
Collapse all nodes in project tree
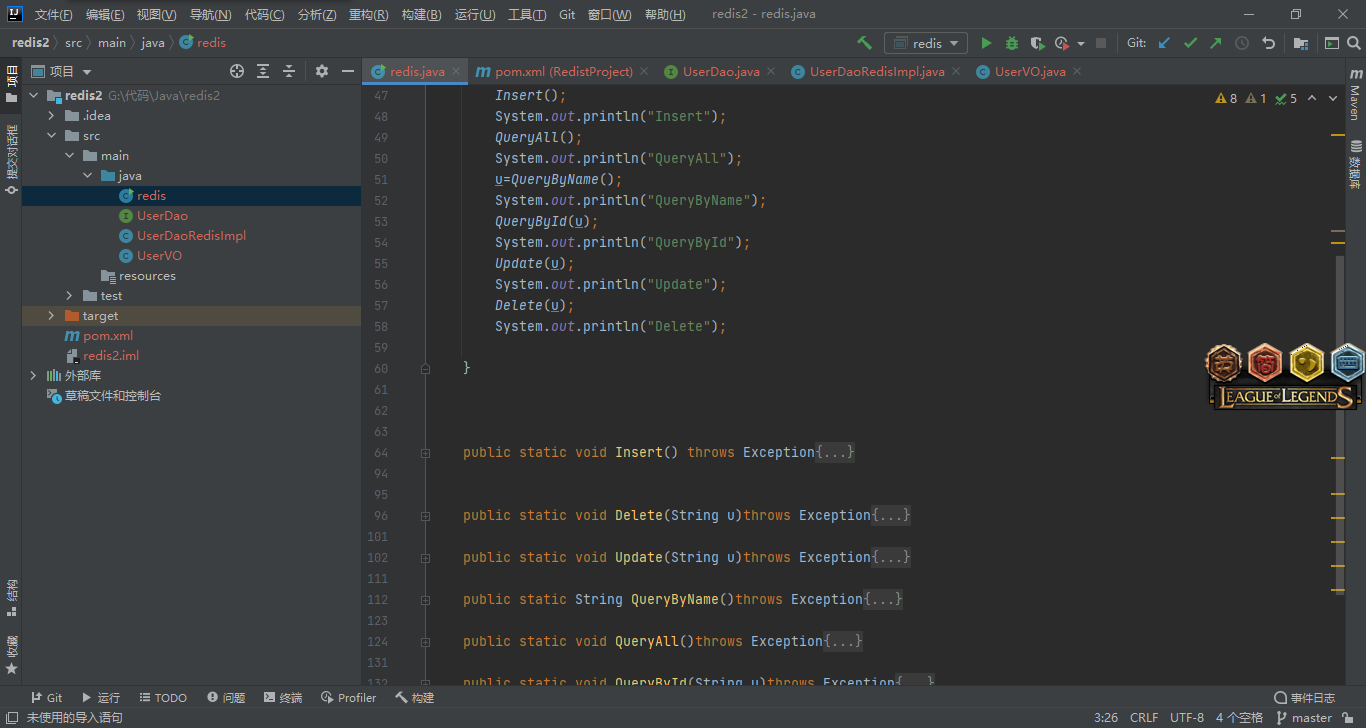[289, 71]
